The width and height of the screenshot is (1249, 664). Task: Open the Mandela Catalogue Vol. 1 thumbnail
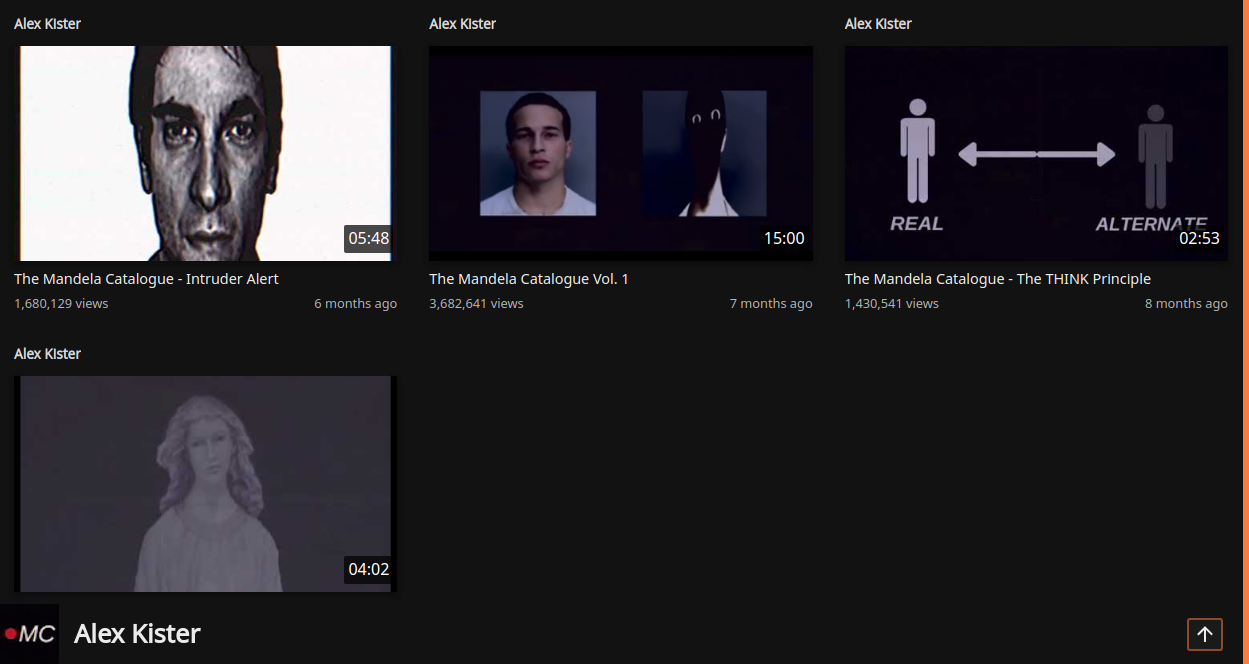click(x=621, y=153)
